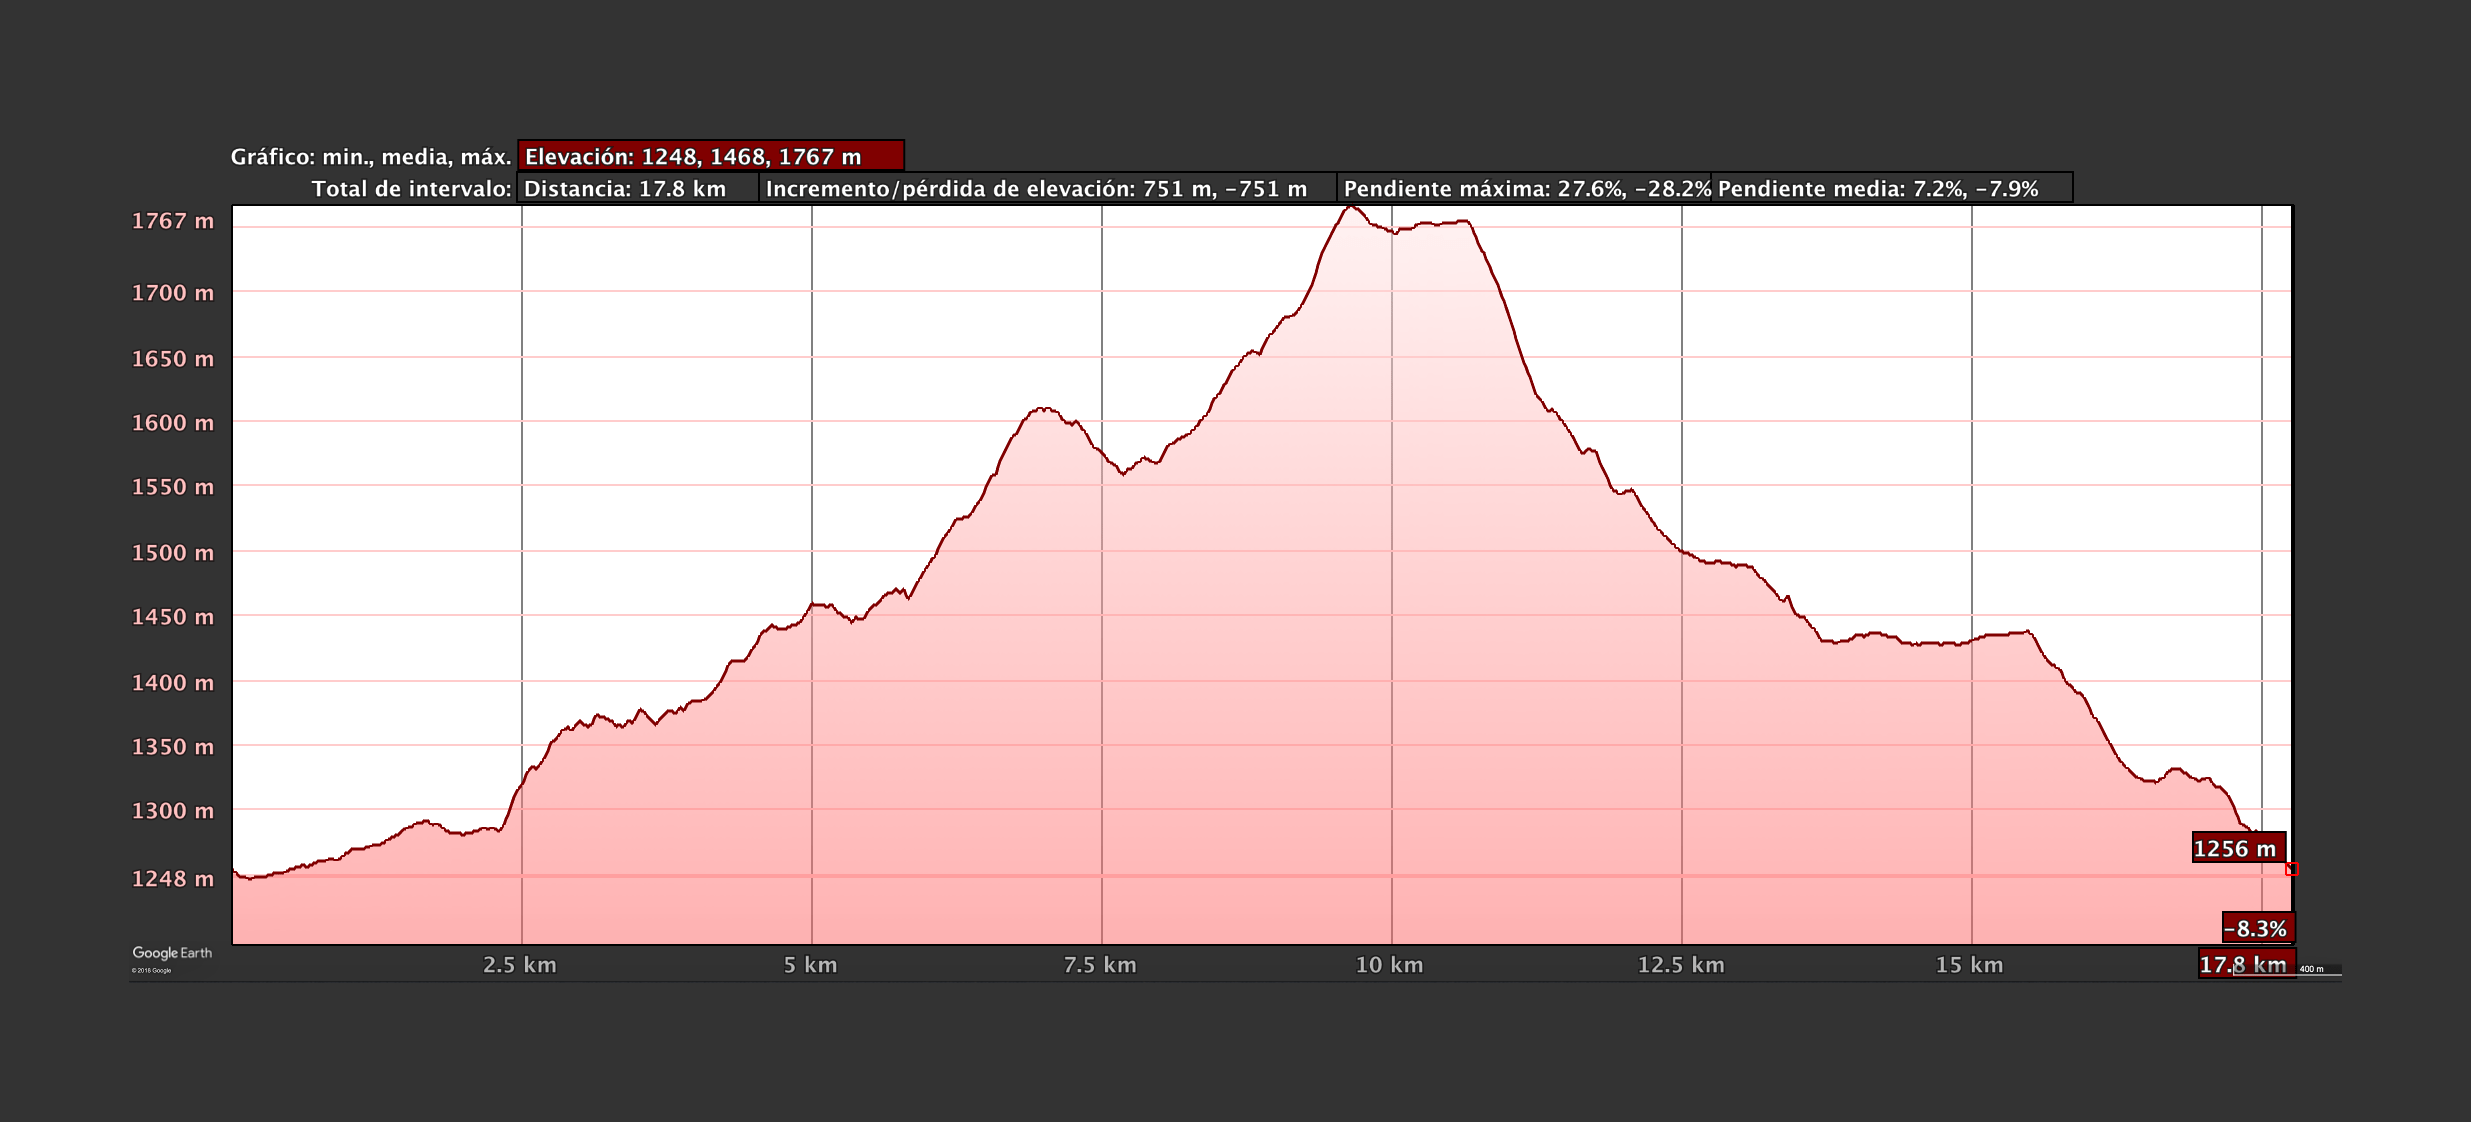2471x1122 pixels.
Task: Click the Pendiente media stat box
Action: point(1890,188)
